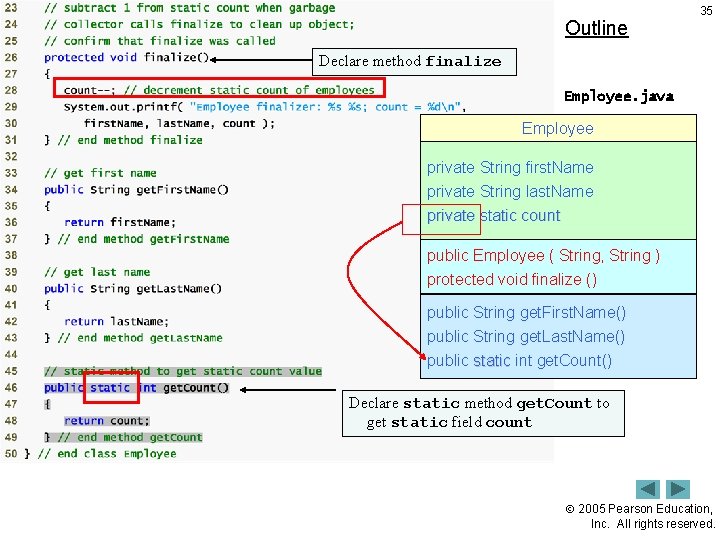Screen dimensions: 720x540
Task: Select 'private String firstName' in diagram
Action: tap(510, 168)
